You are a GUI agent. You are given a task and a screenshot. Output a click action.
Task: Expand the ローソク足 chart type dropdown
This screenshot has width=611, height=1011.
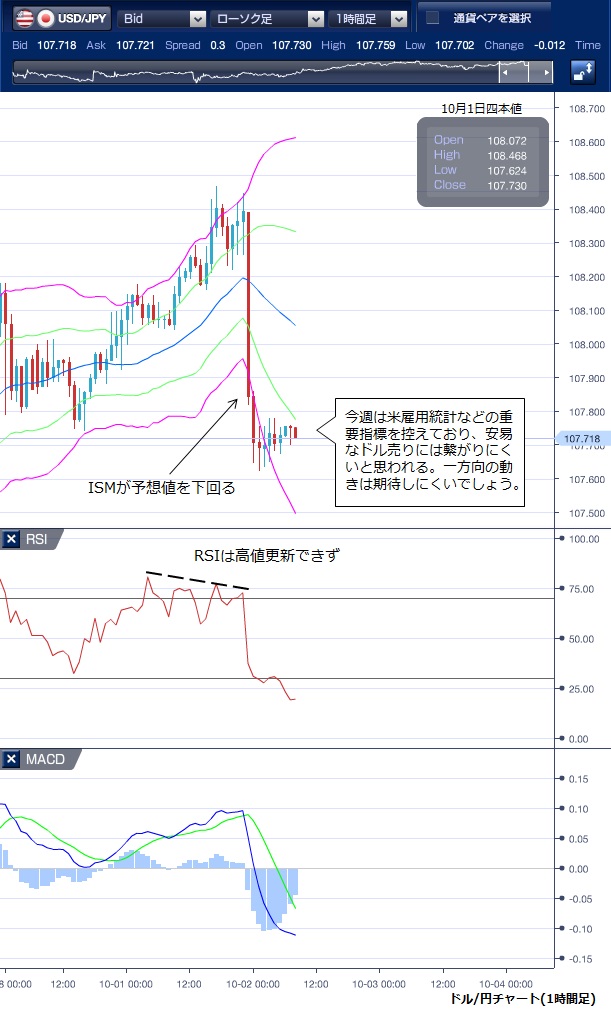click(268, 18)
